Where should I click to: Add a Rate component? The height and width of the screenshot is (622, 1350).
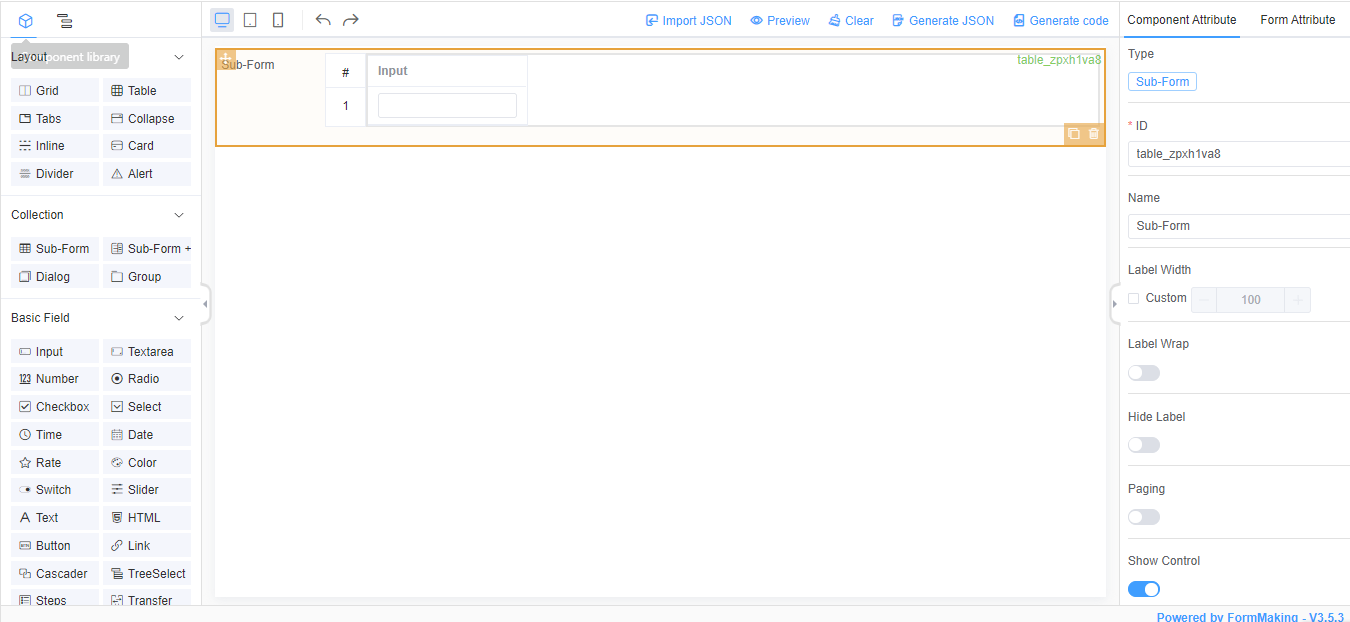coord(55,463)
